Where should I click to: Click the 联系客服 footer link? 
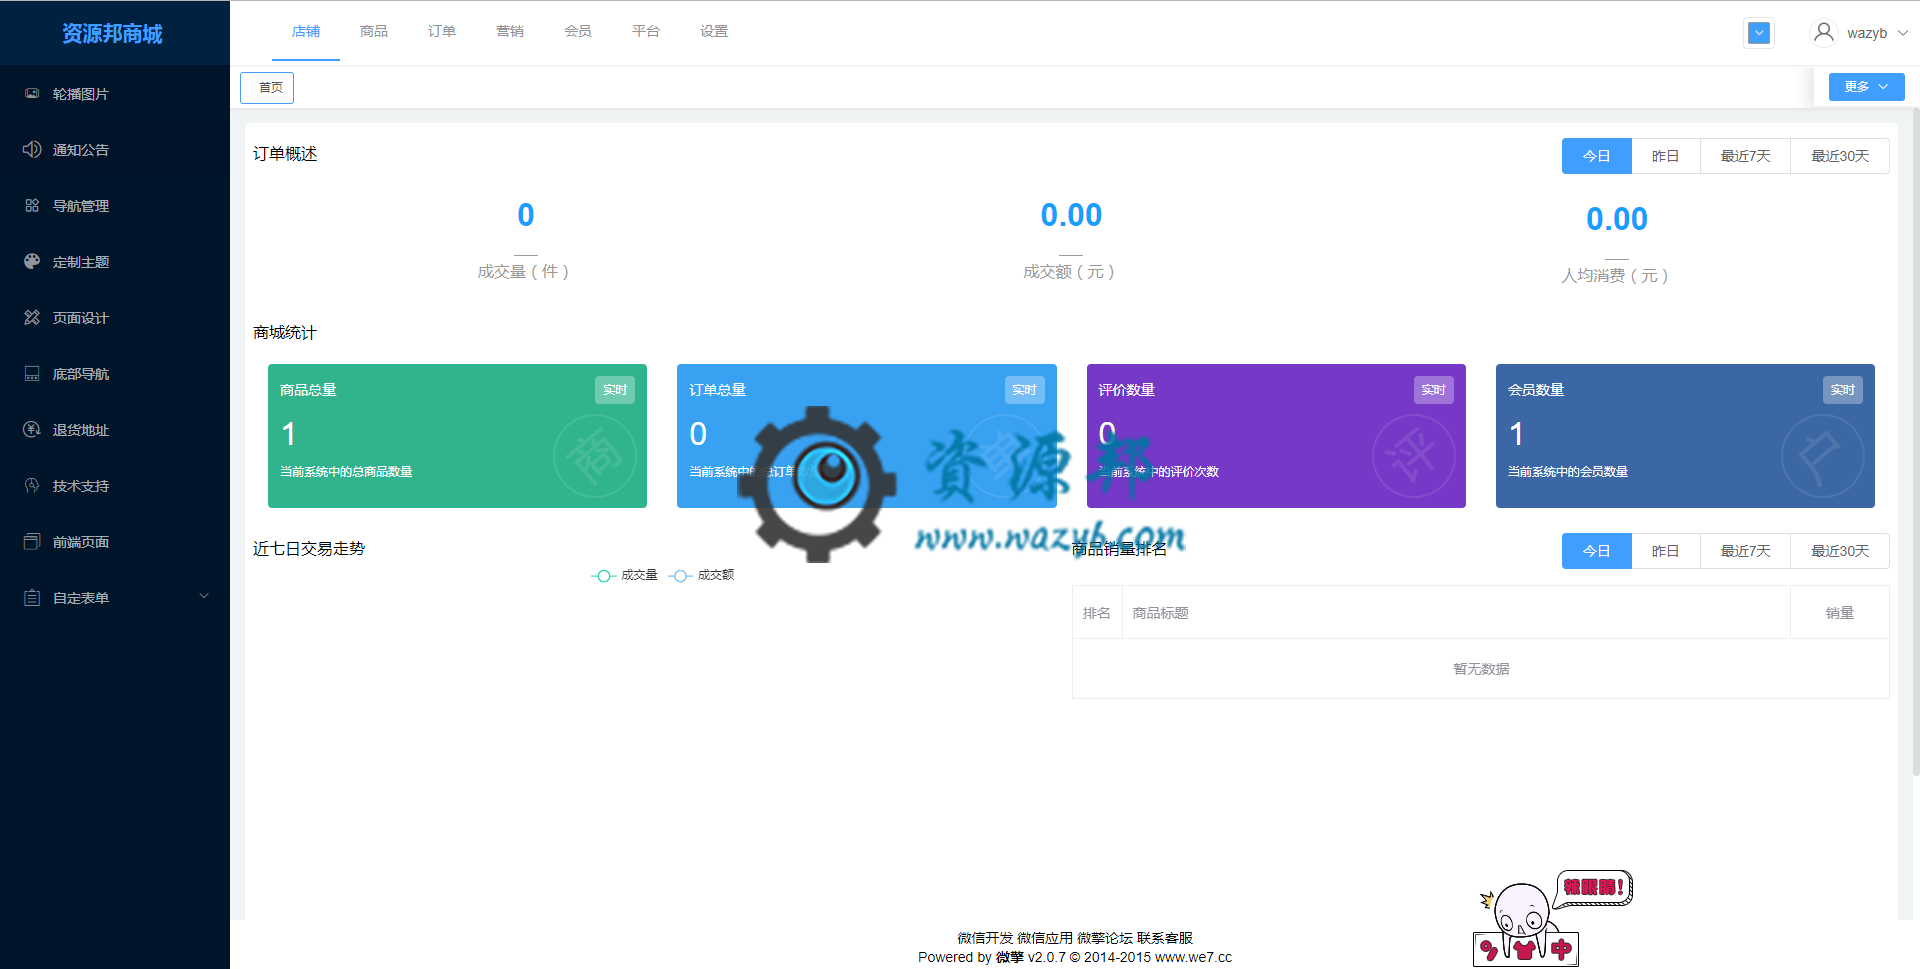pyautogui.click(x=1165, y=938)
